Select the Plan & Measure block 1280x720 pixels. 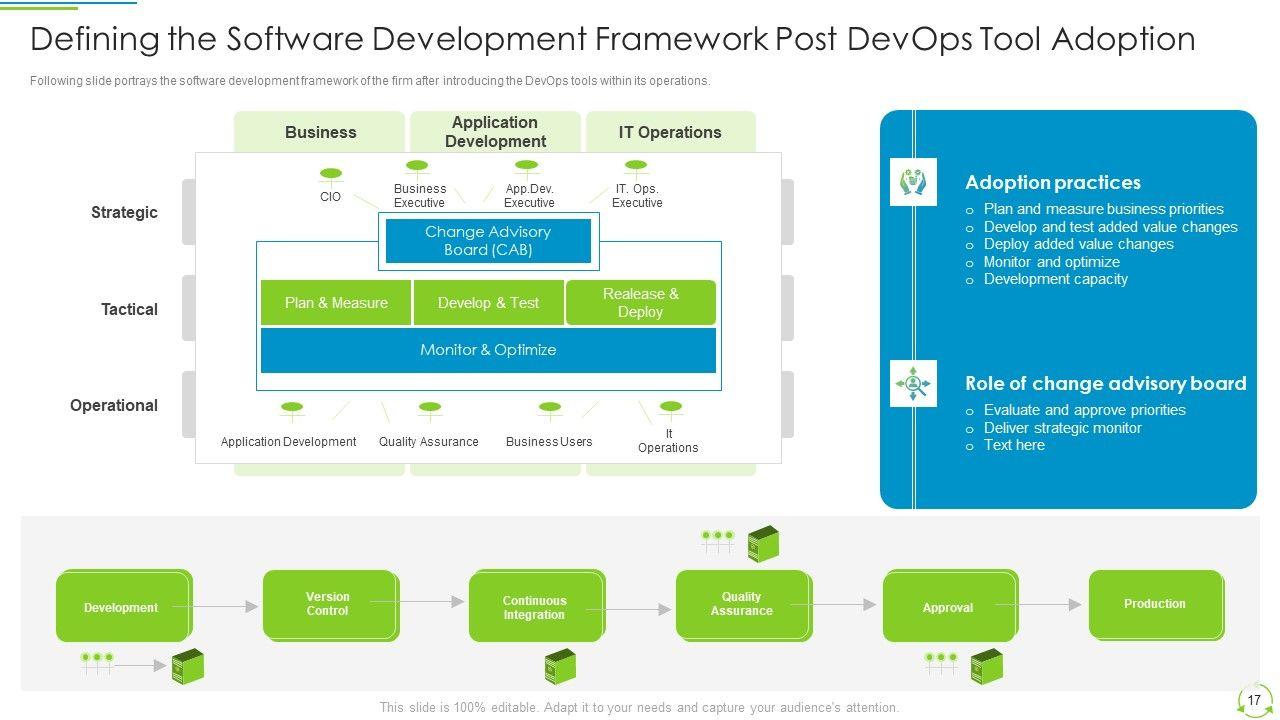click(x=336, y=303)
